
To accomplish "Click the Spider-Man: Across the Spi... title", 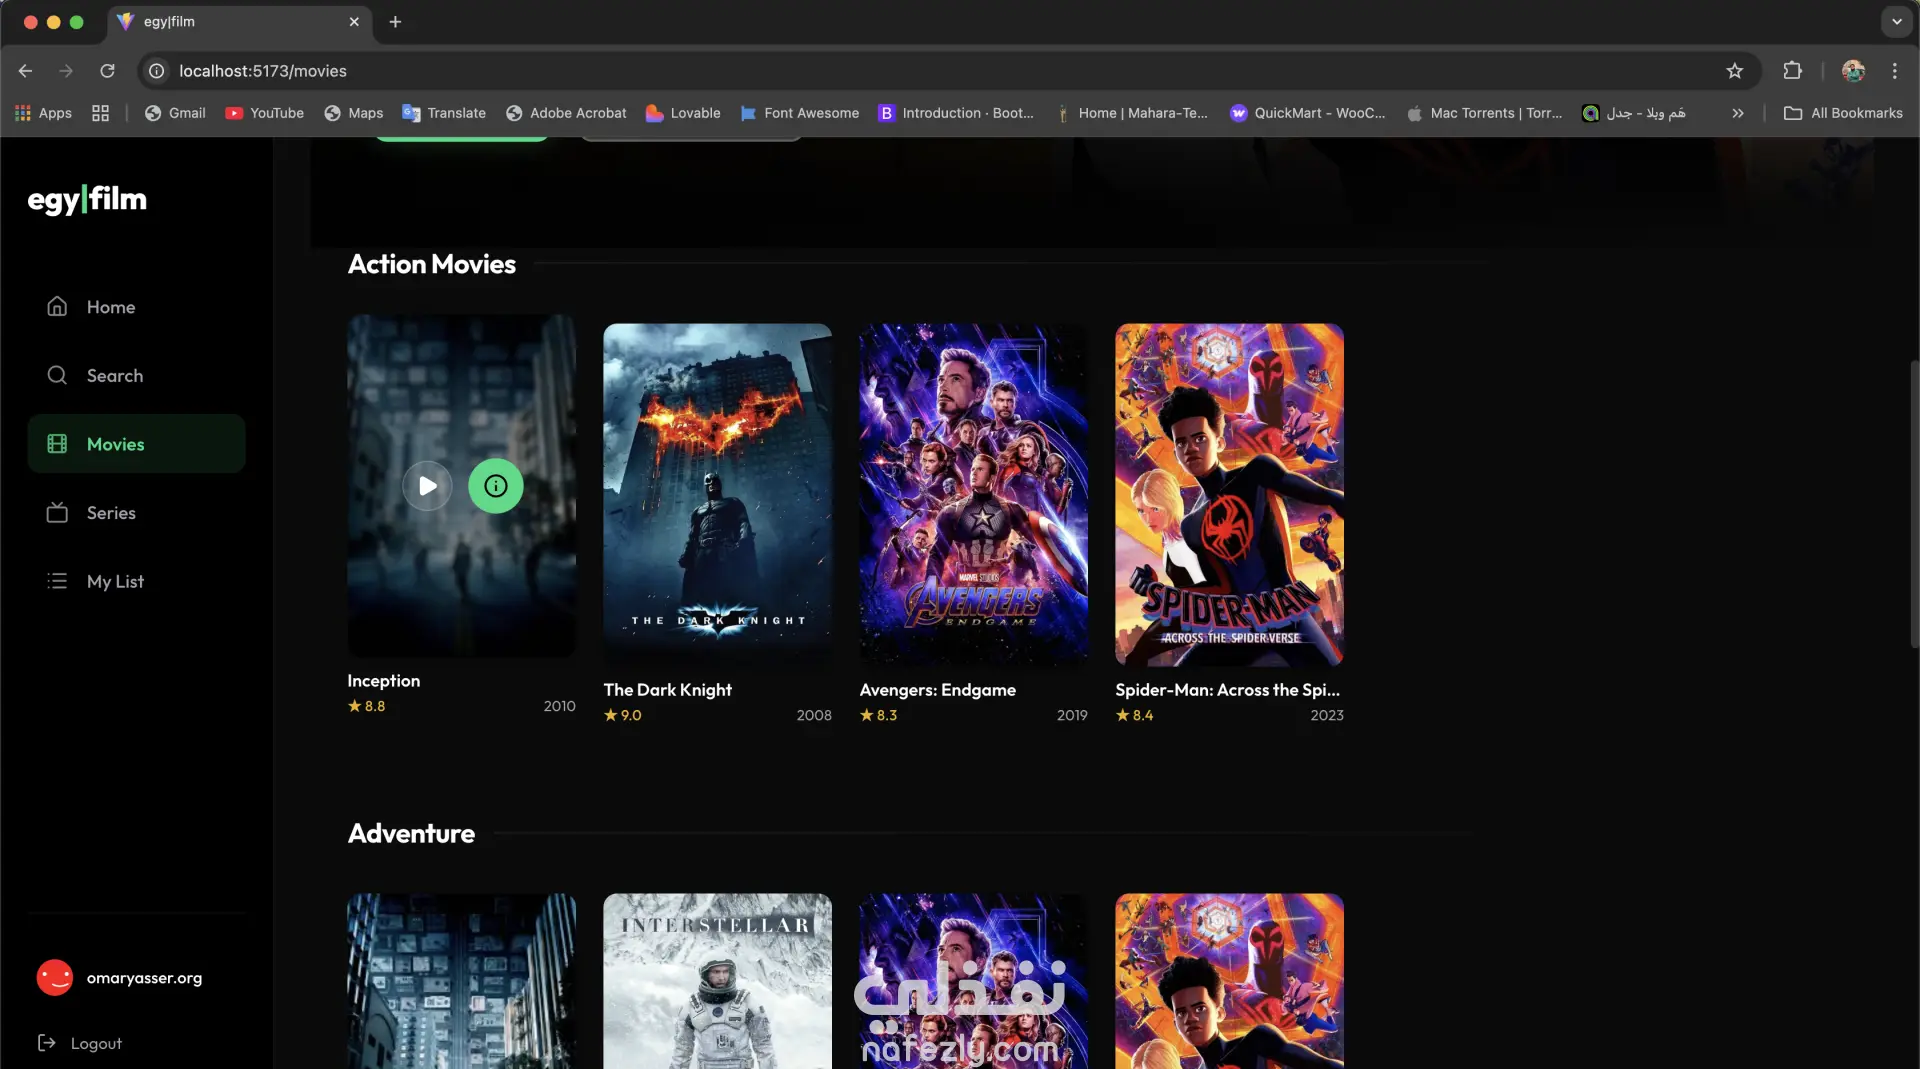I will coord(1227,690).
